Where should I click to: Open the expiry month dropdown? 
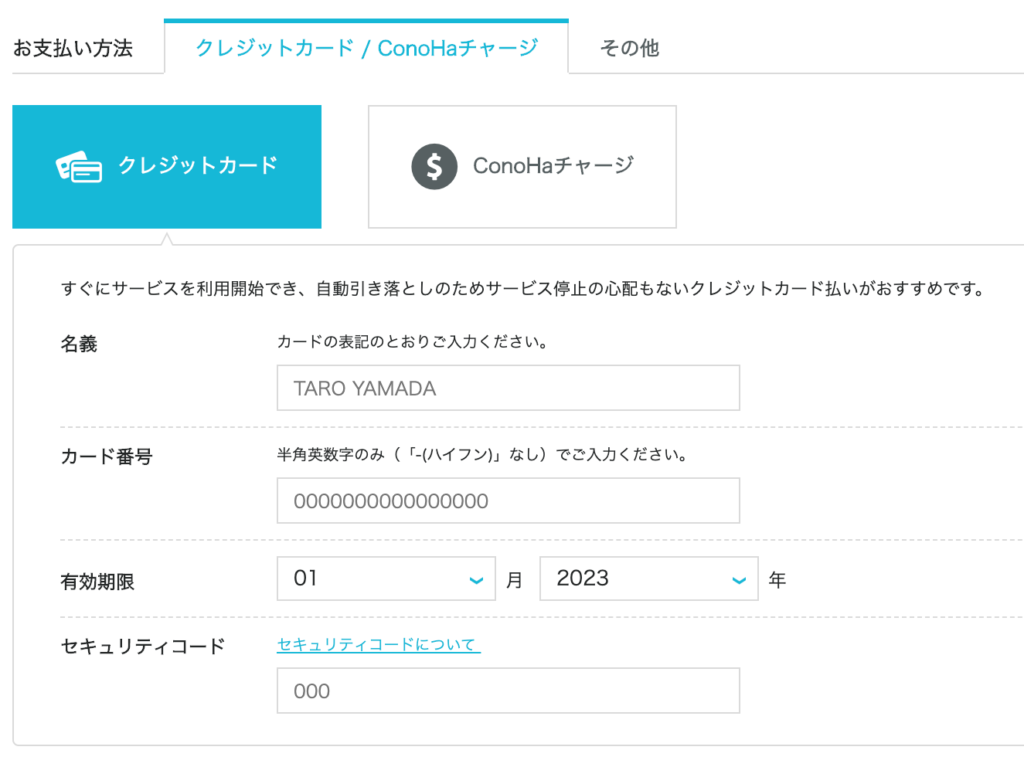click(386, 579)
